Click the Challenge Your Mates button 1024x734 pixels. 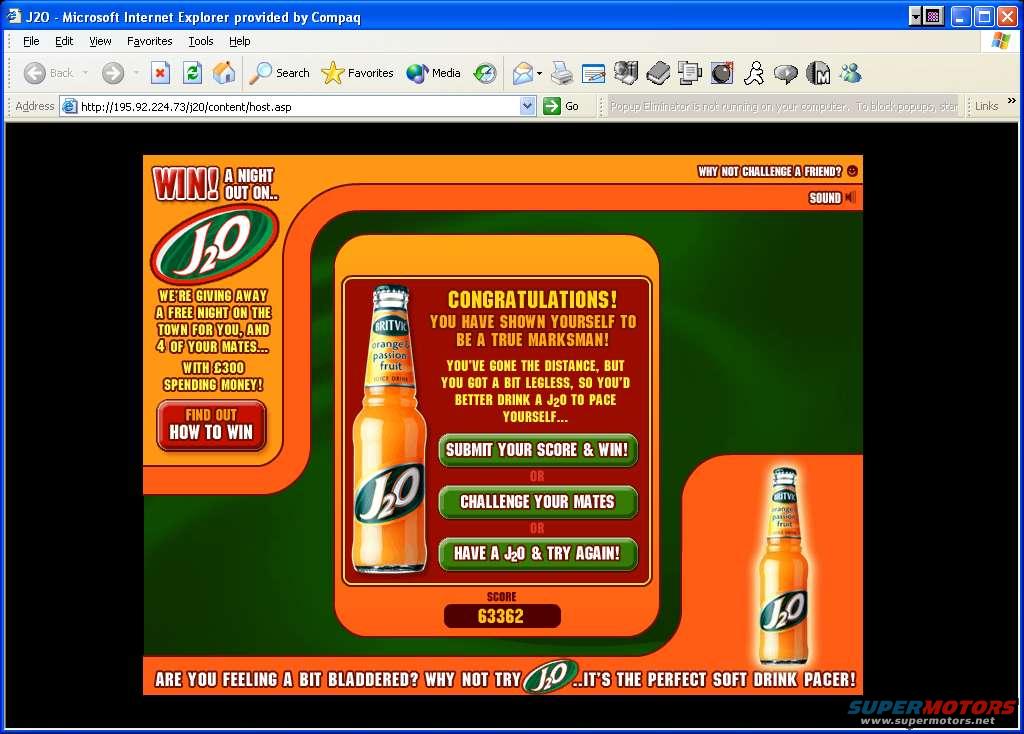[537, 502]
